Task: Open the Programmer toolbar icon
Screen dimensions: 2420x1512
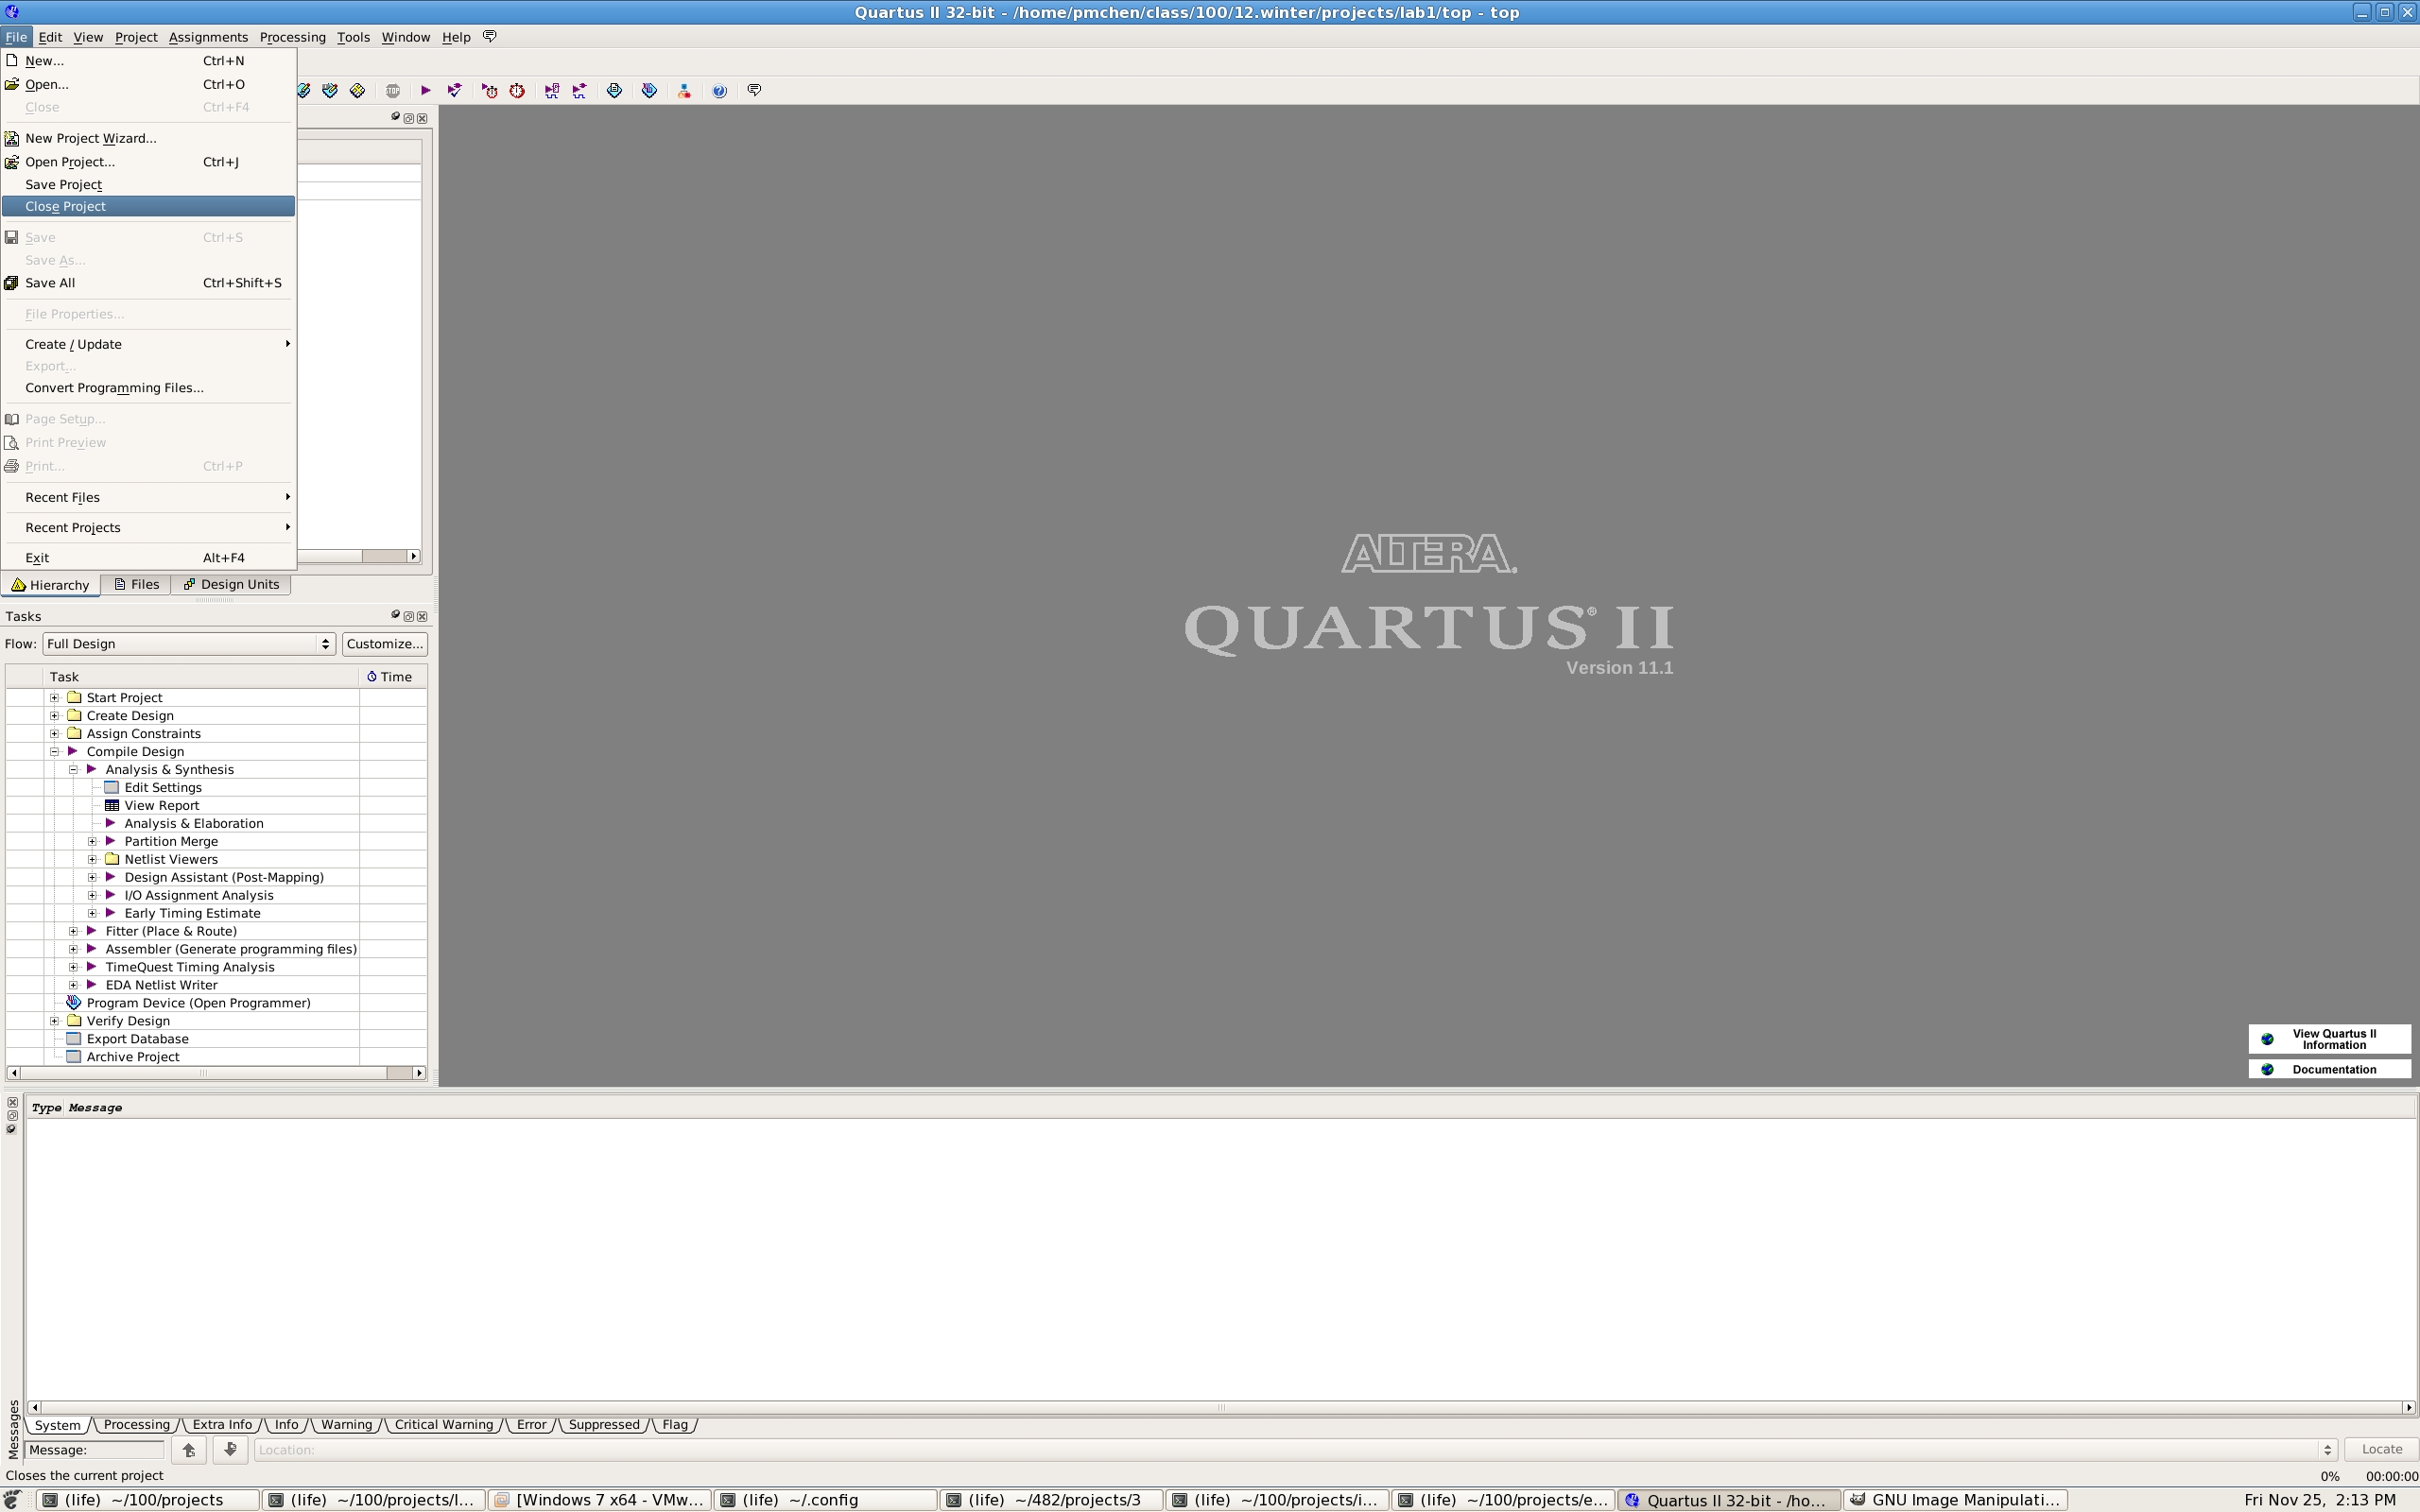Action: [x=650, y=90]
